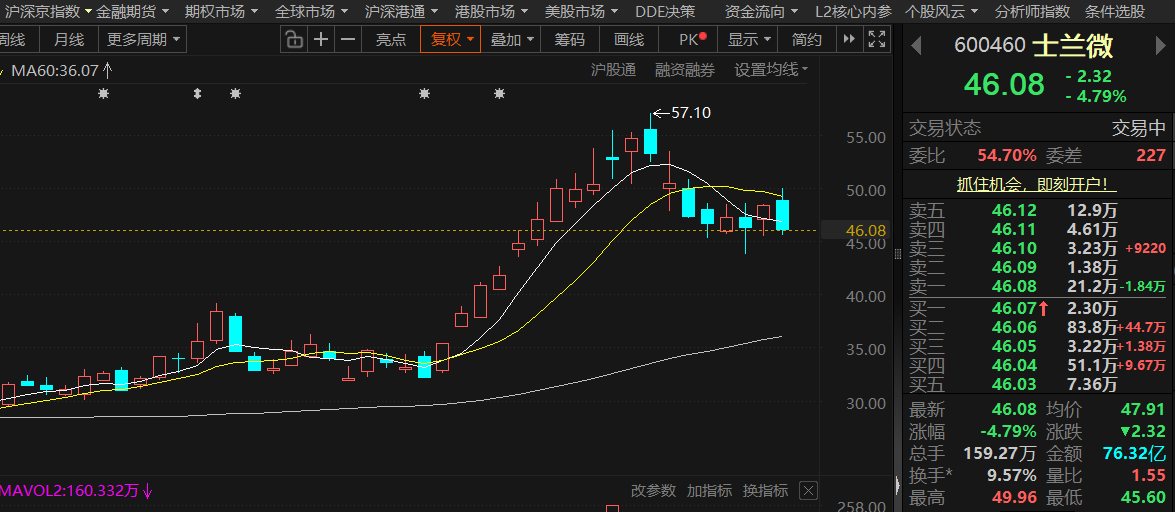Switch to the 月线 monthly period
The height and width of the screenshot is (512, 1175).
pos(69,40)
